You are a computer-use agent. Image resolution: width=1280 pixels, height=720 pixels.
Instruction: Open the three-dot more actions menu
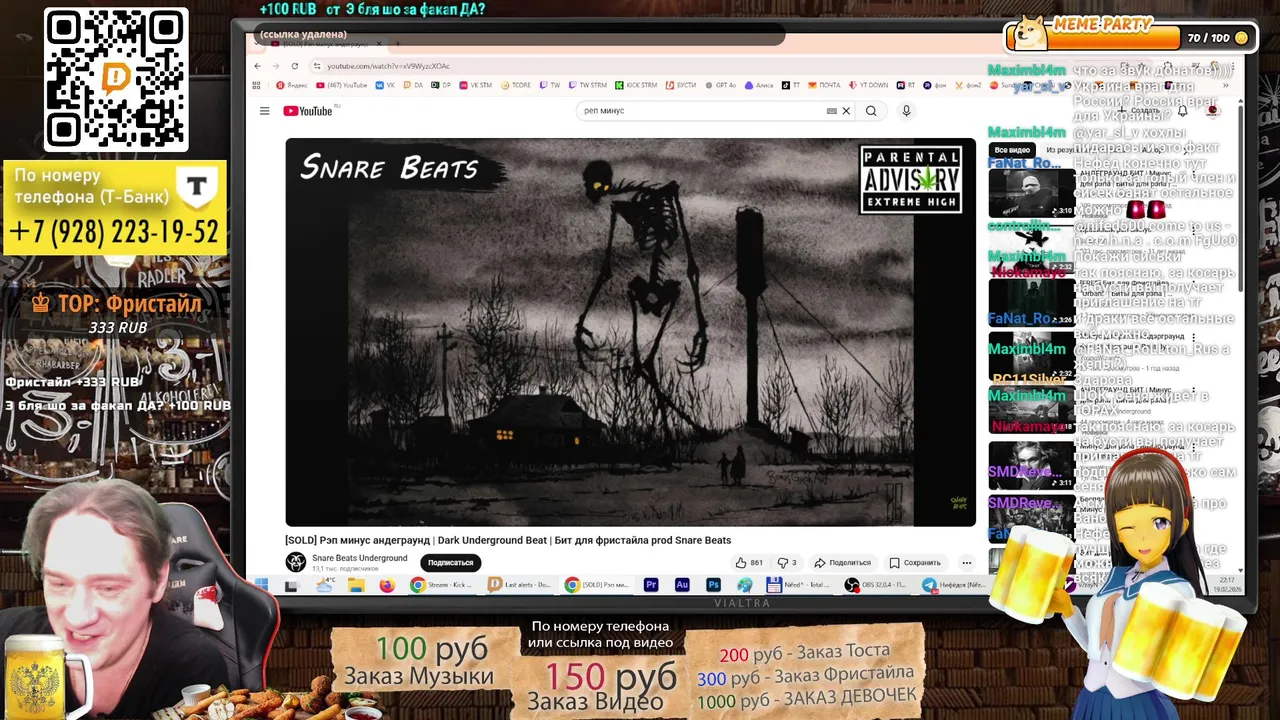pyautogui.click(x=966, y=563)
